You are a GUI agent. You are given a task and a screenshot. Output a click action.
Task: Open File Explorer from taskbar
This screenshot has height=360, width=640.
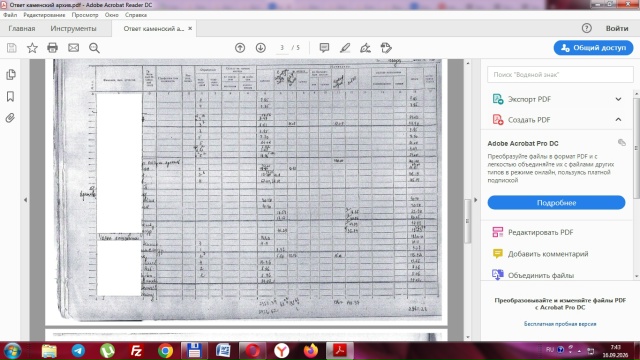(49, 351)
